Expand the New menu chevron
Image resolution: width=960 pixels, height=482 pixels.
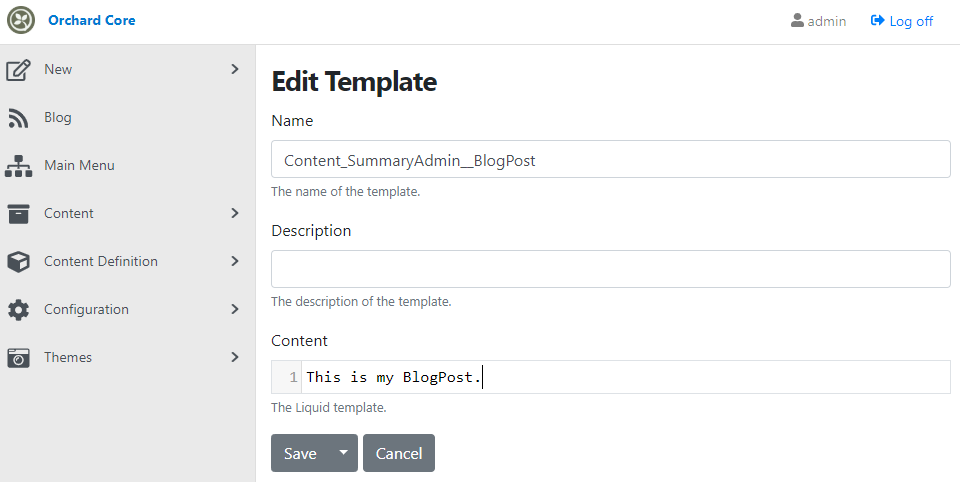pyautogui.click(x=235, y=69)
